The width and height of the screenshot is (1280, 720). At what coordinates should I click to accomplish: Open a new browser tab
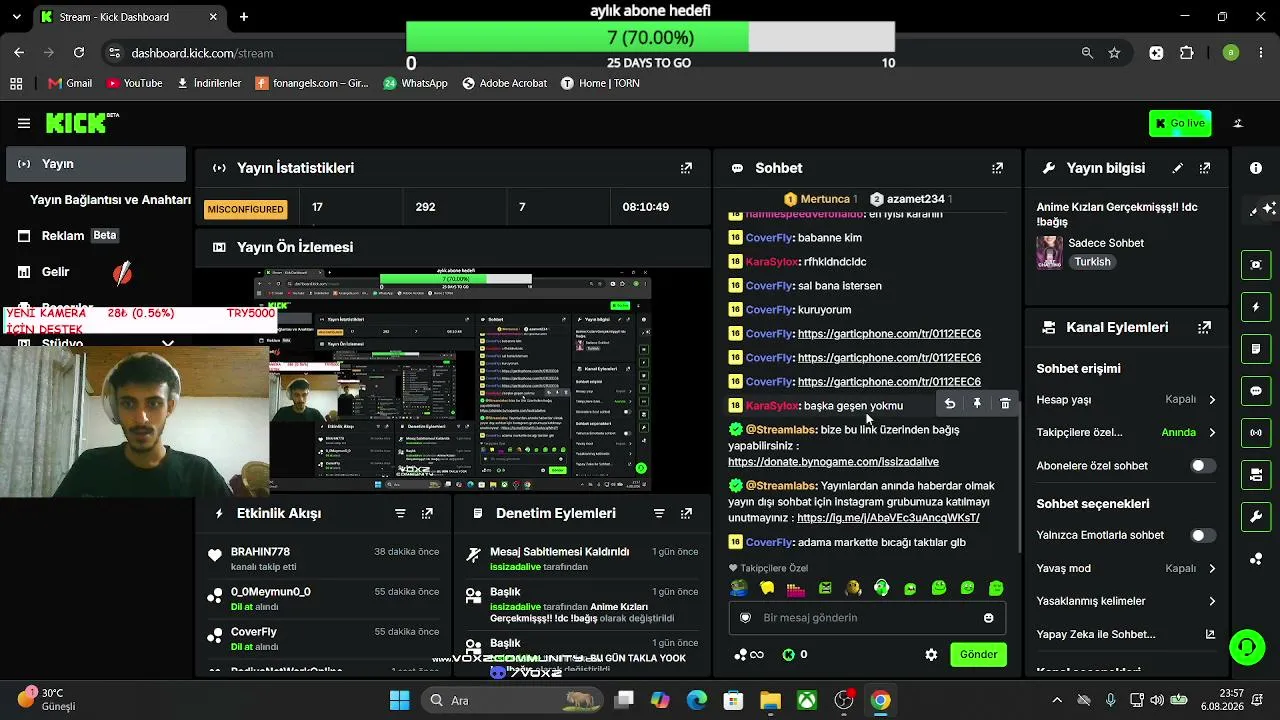point(244,17)
